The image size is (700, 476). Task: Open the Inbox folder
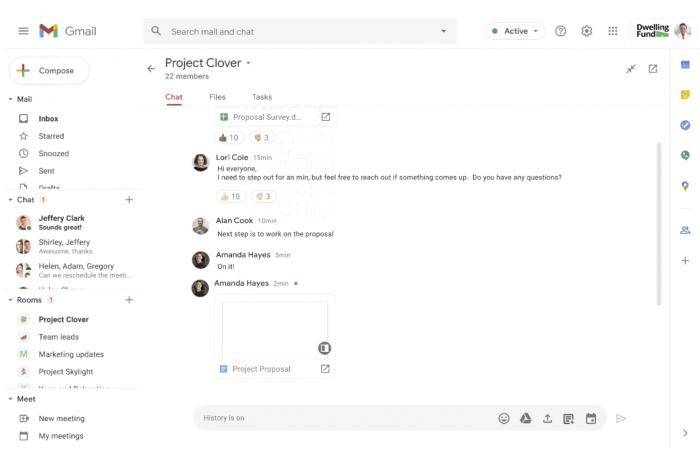click(48, 118)
